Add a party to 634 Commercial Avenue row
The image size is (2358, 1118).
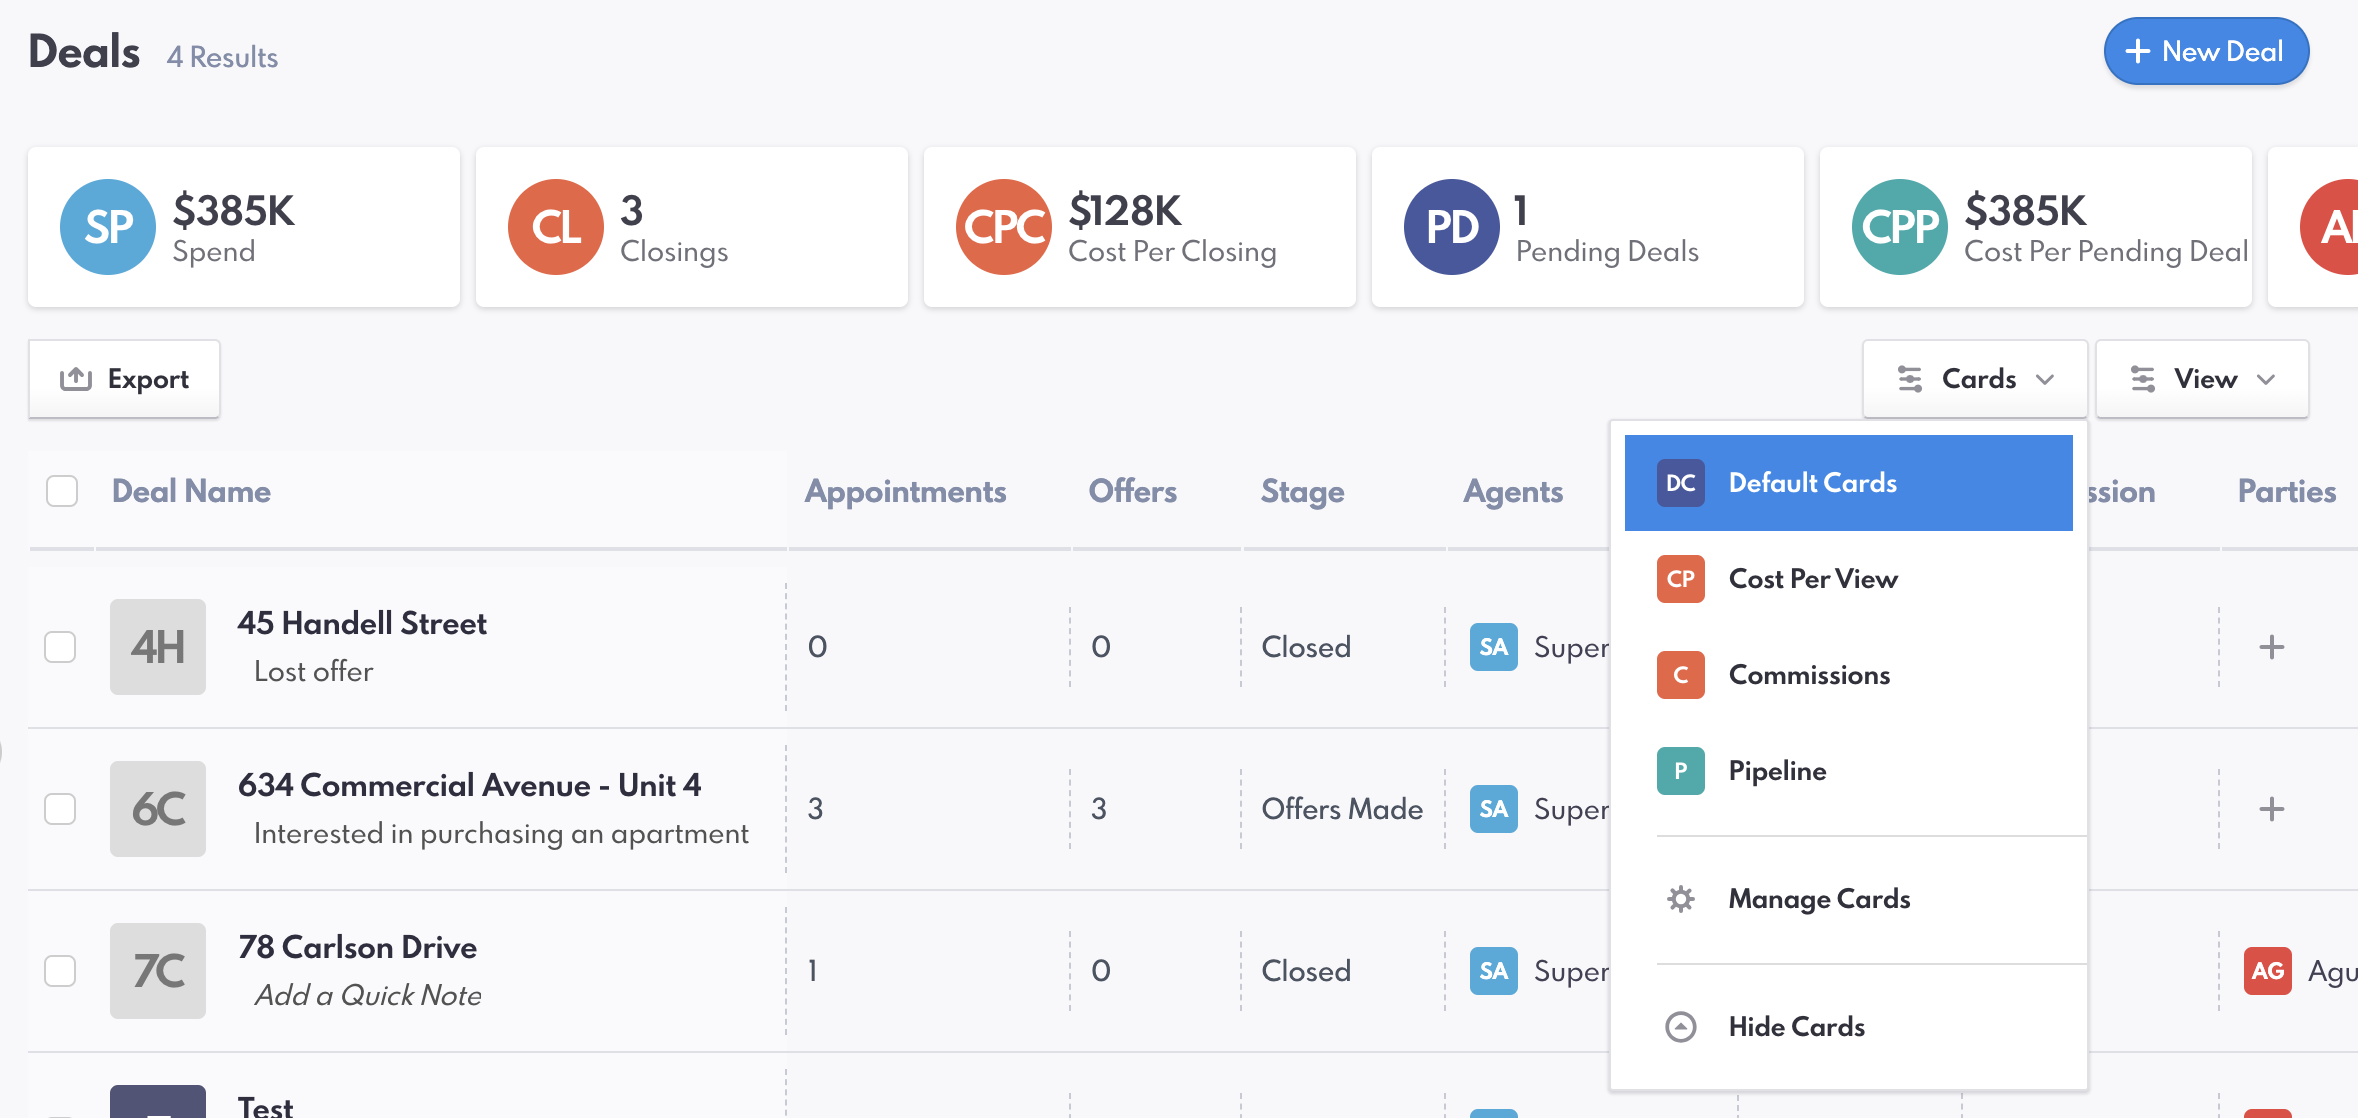point(2271,809)
